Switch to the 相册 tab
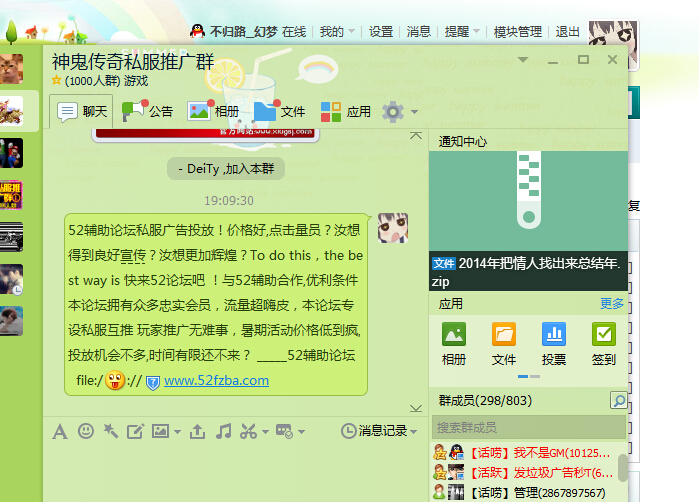This screenshot has height=502, width=699. (214, 111)
